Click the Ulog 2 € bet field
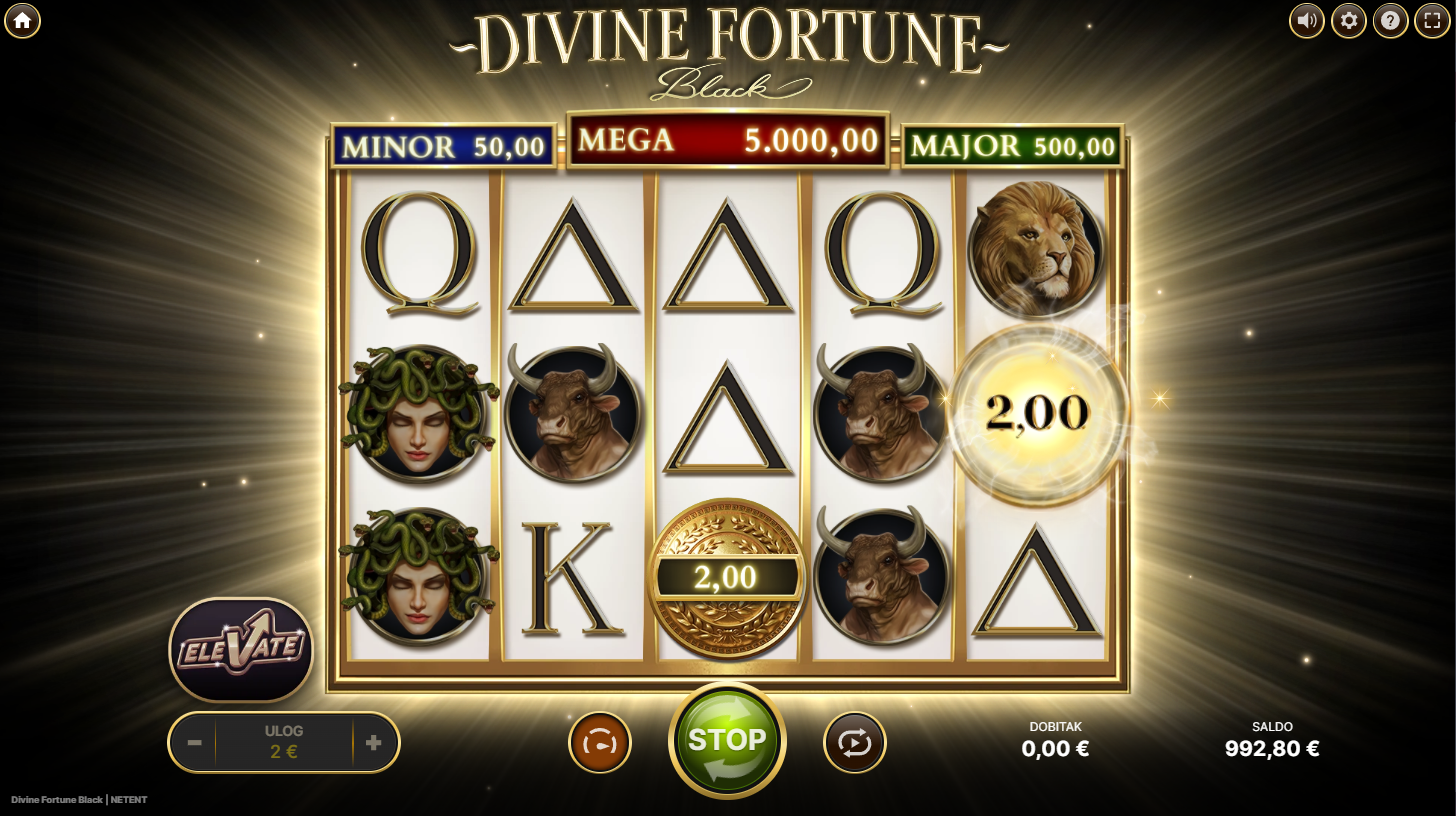The image size is (1456, 816). tap(284, 743)
